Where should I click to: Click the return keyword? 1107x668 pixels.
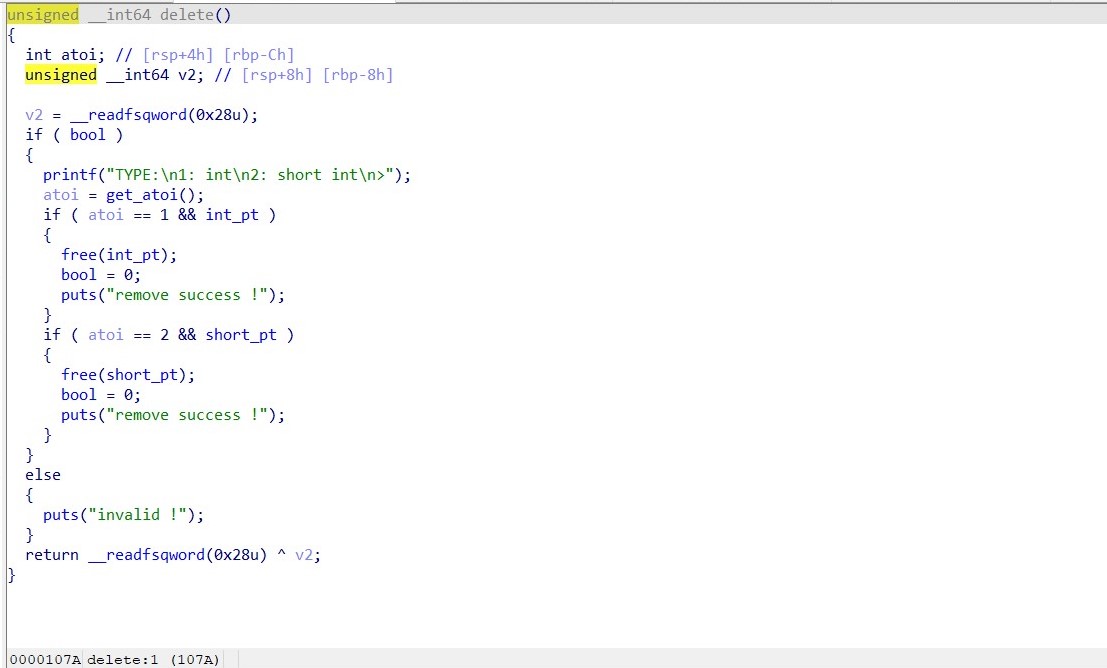(52, 555)
